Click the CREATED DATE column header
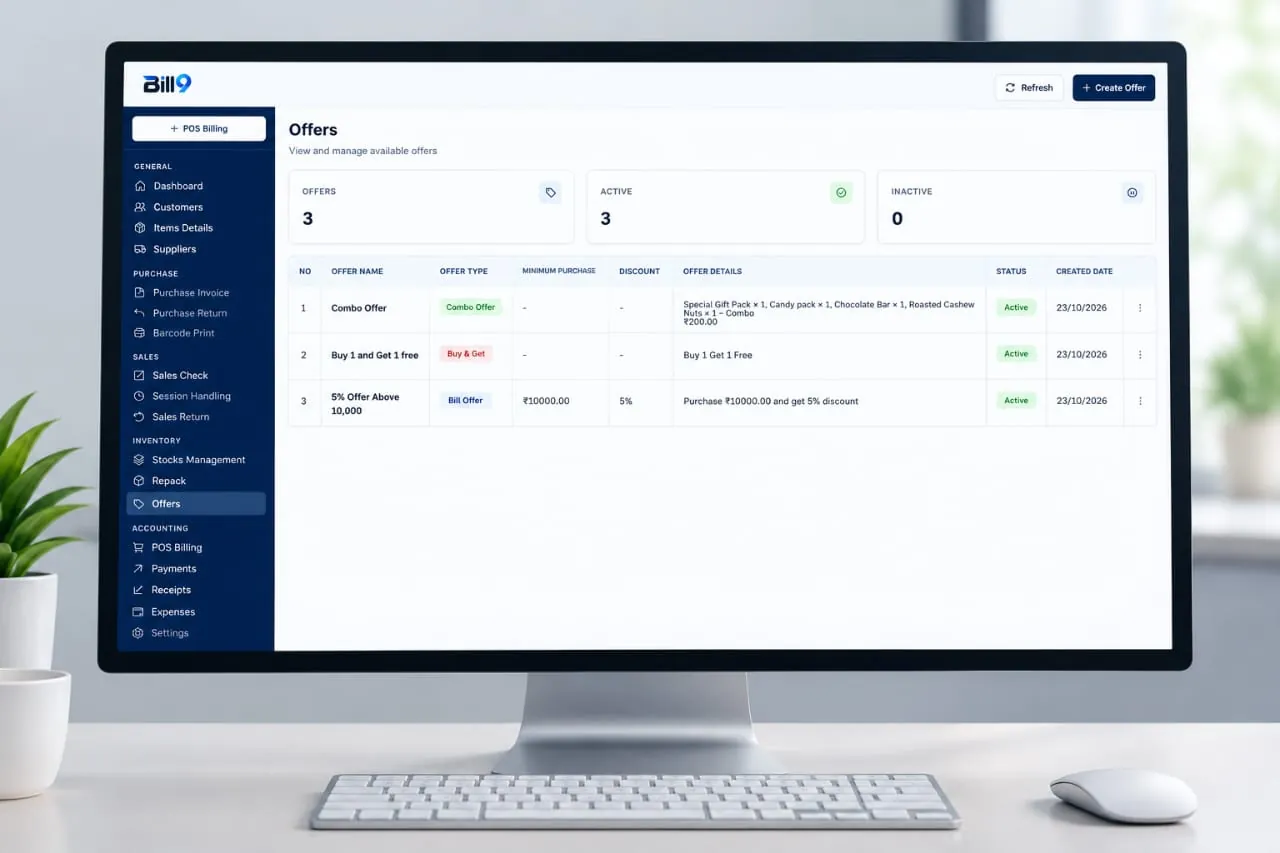This screenshot has width=1280, height=853. coord(1084,271)
